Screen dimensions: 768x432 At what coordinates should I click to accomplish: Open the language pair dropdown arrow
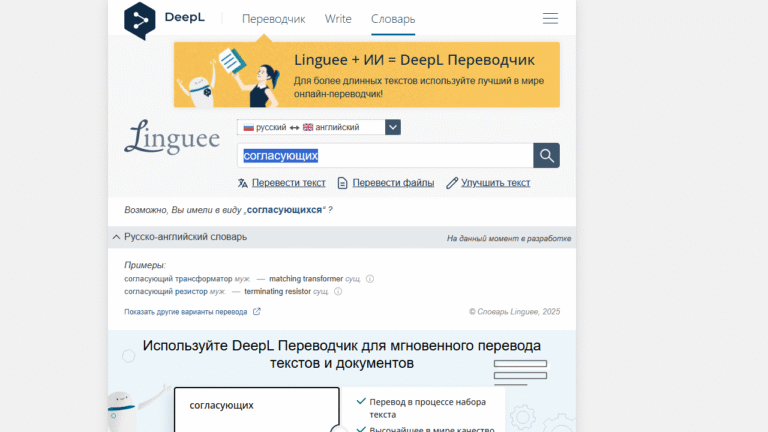tap(393, 127)
